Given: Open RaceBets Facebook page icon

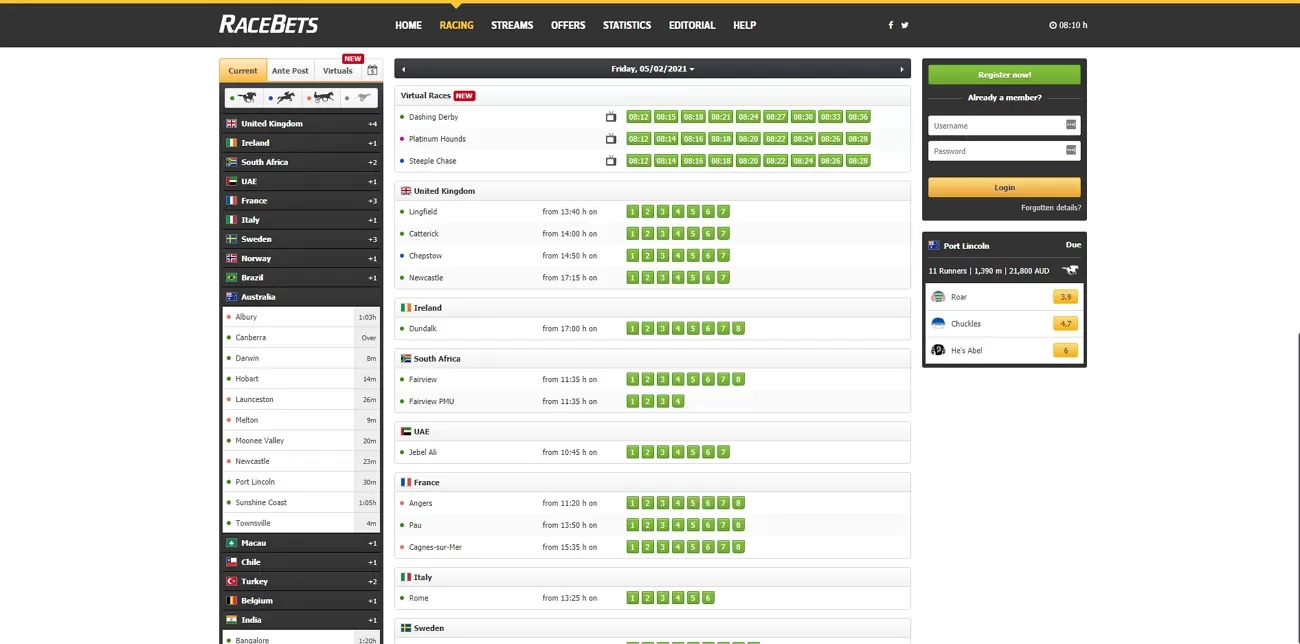Looking at the screenshot, I should 891,25.
